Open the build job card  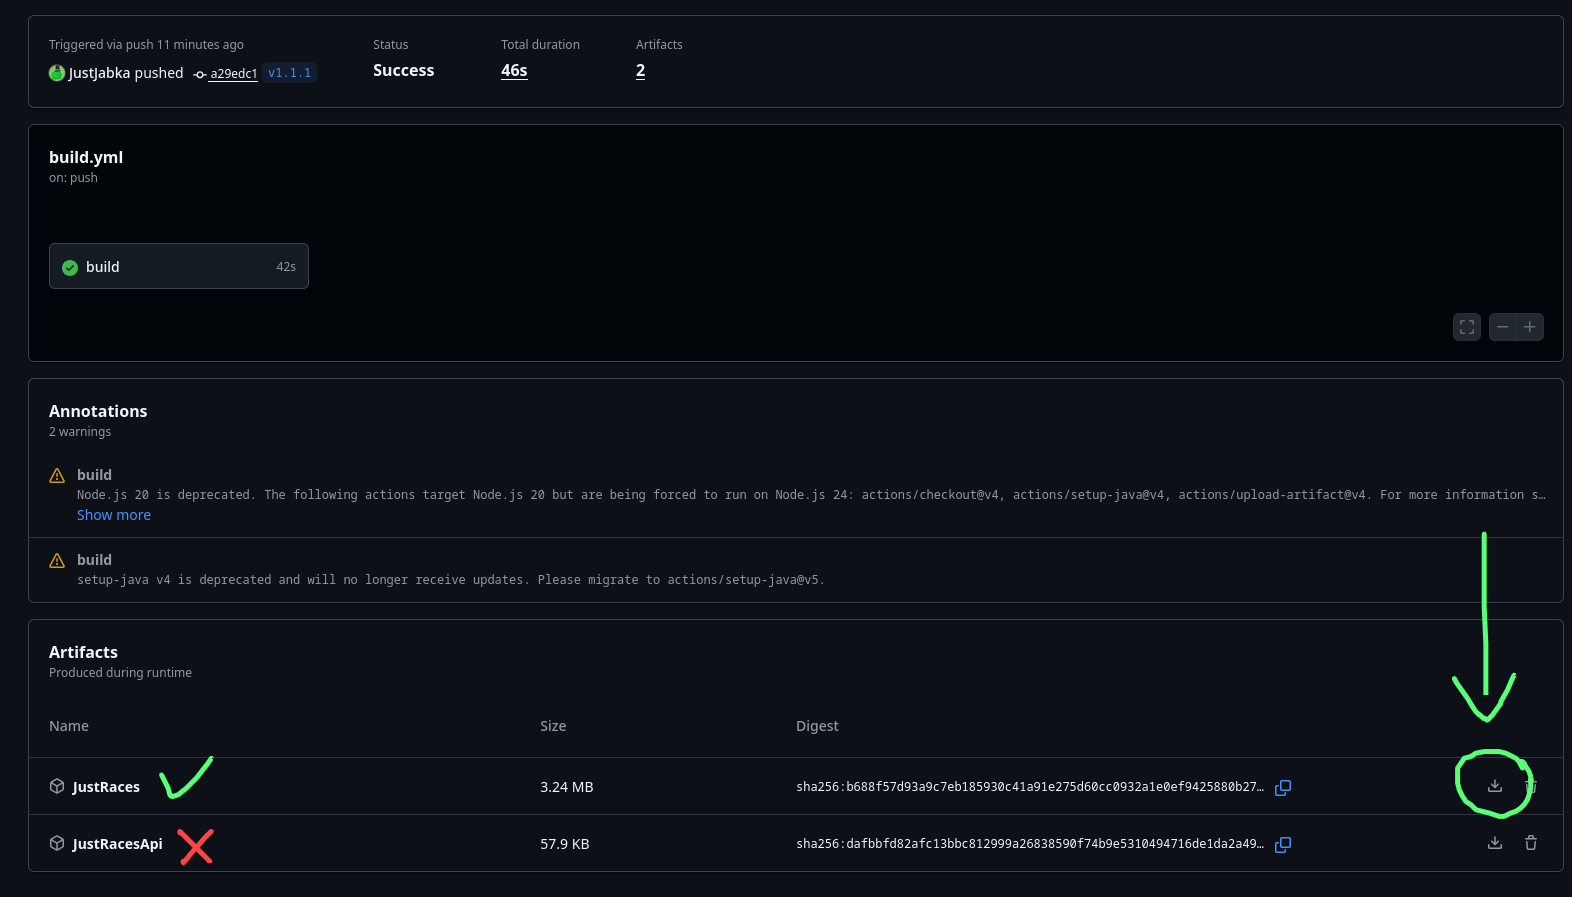pyautogui.click(x=179, y=266)
